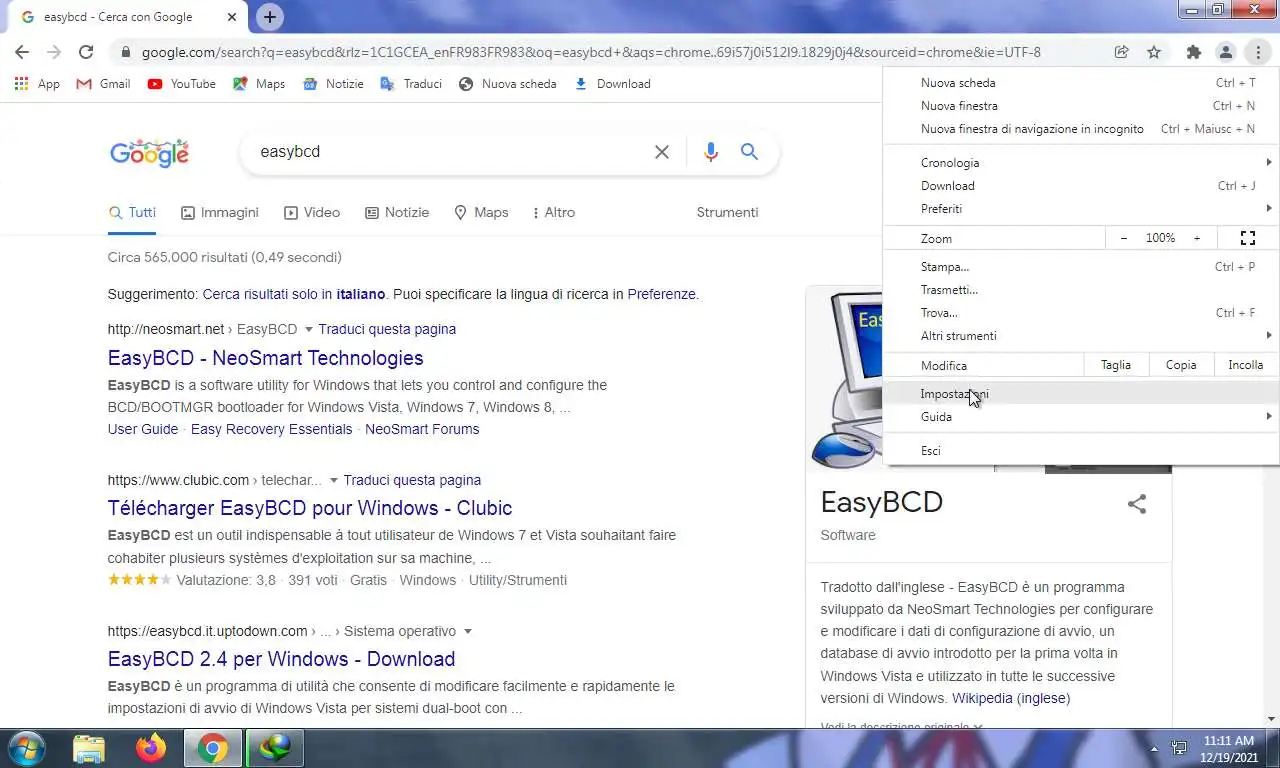
Task: Close the easybcd Google tab
Action: click(232, 17)
